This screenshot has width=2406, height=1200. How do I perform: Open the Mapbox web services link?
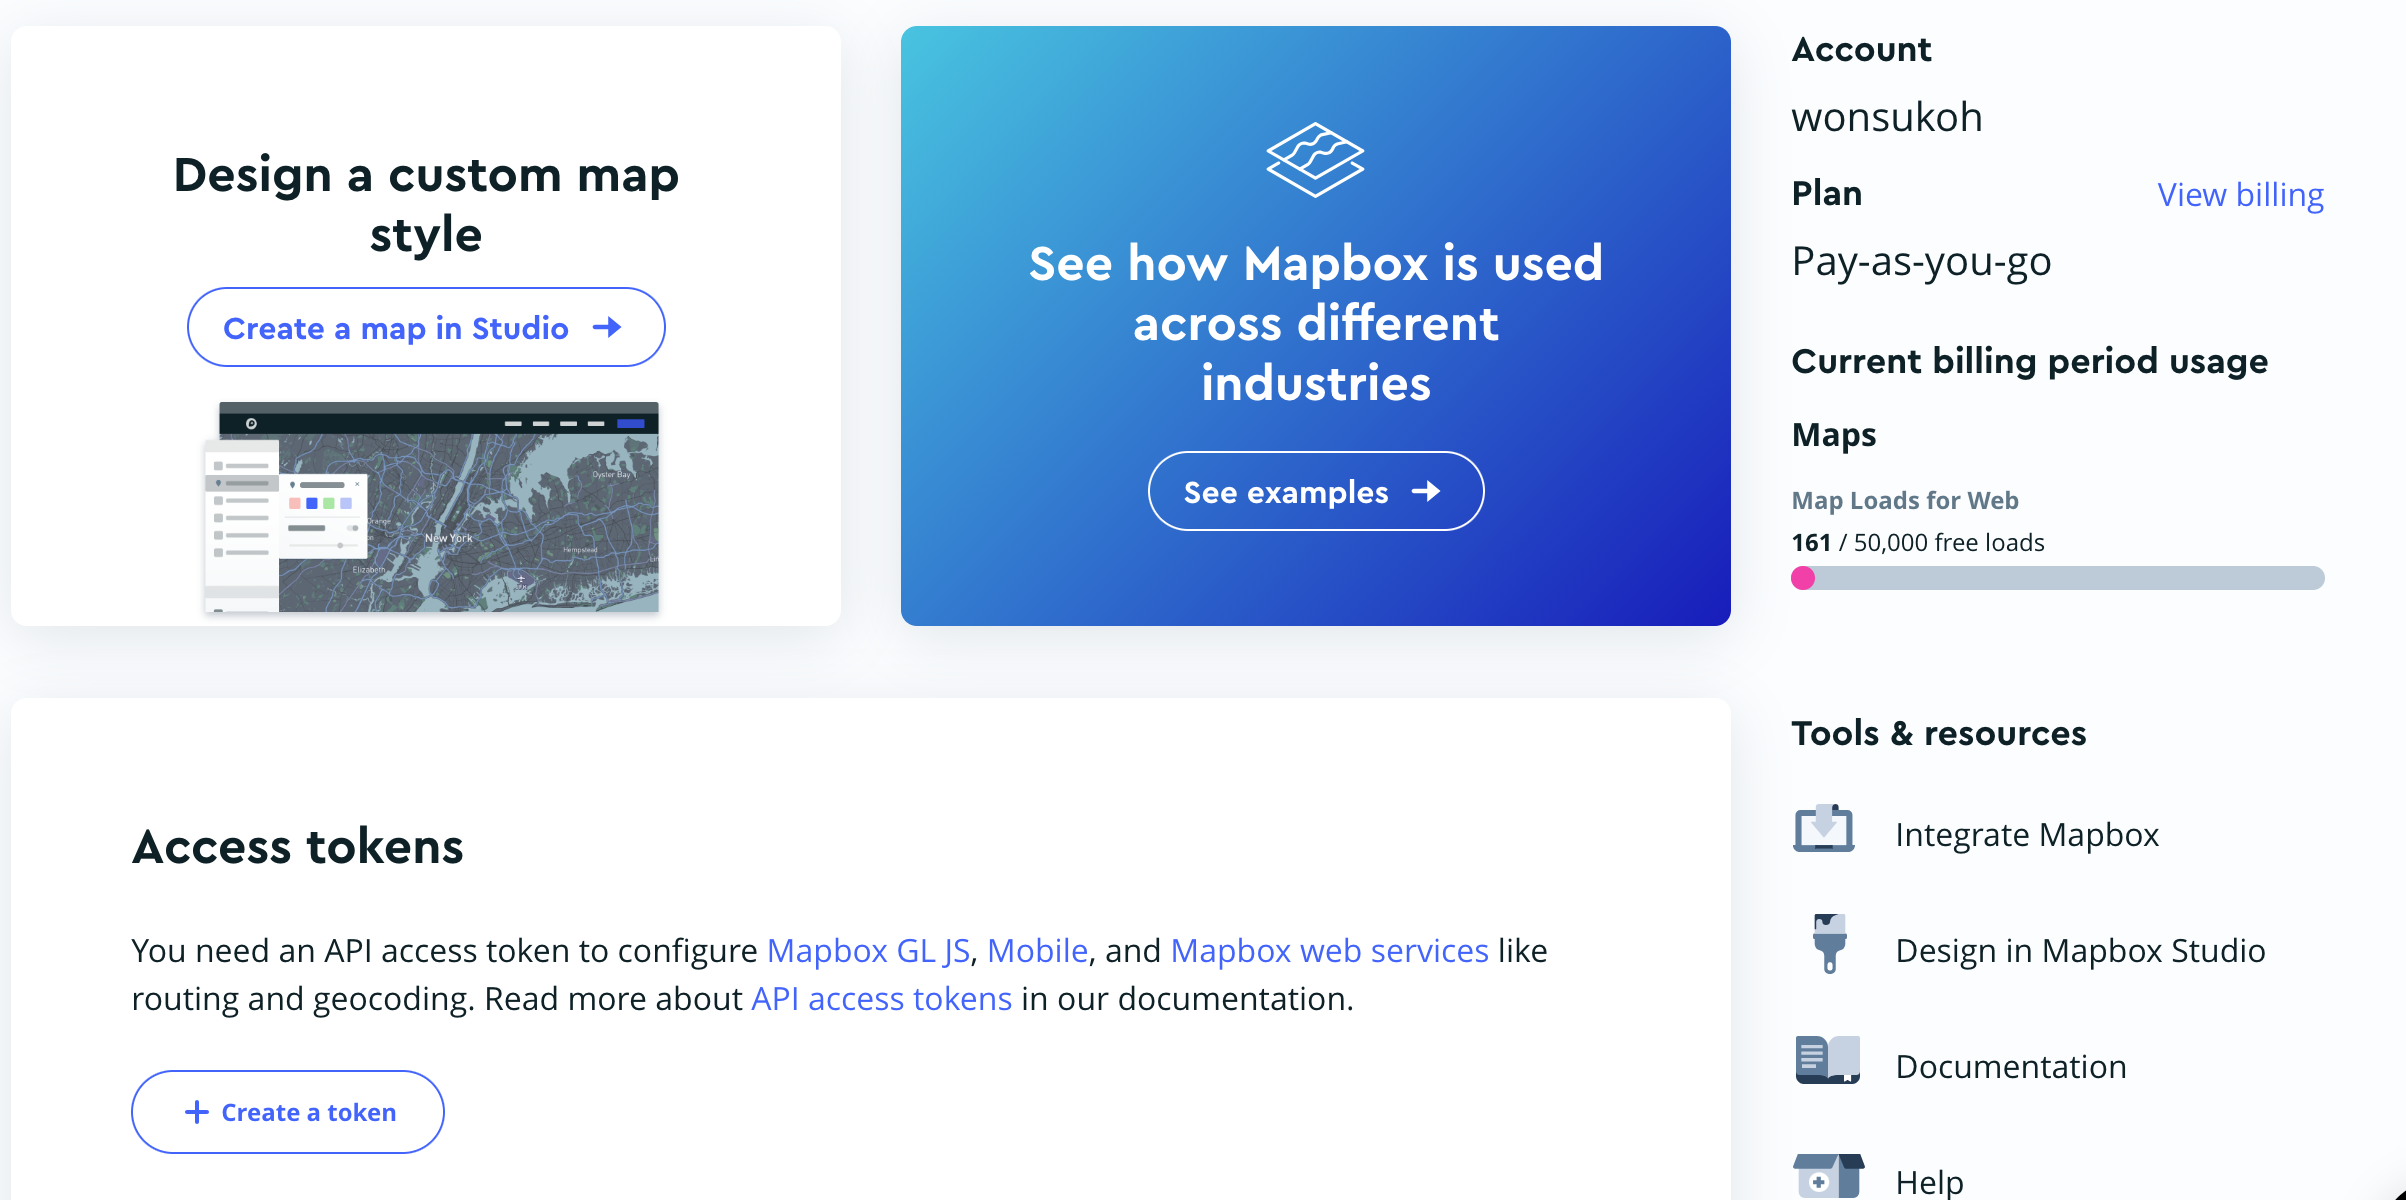click(x=1329, y=950)
